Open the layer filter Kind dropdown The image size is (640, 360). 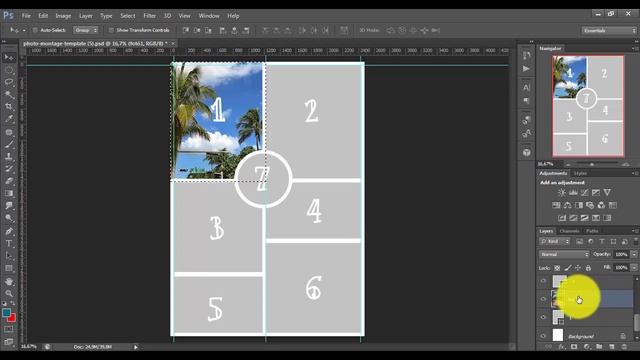pos(554,242)
